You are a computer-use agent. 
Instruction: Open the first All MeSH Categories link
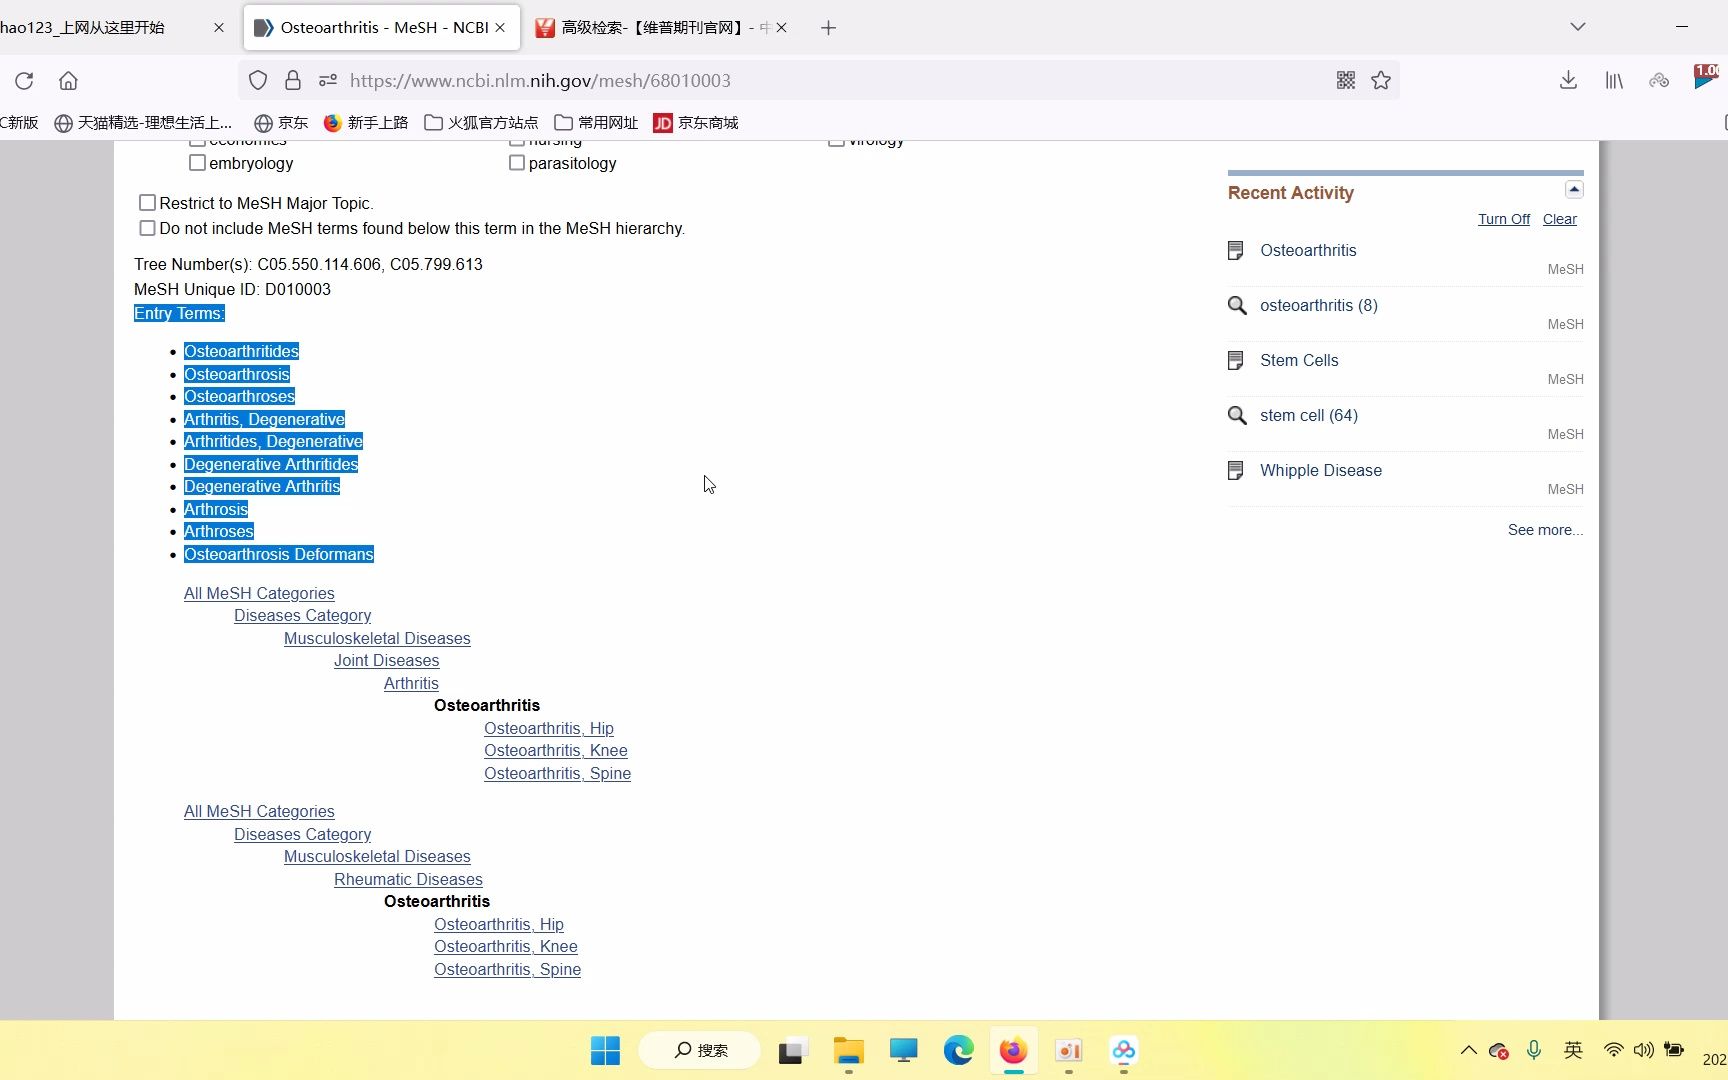tap(259, 594)
